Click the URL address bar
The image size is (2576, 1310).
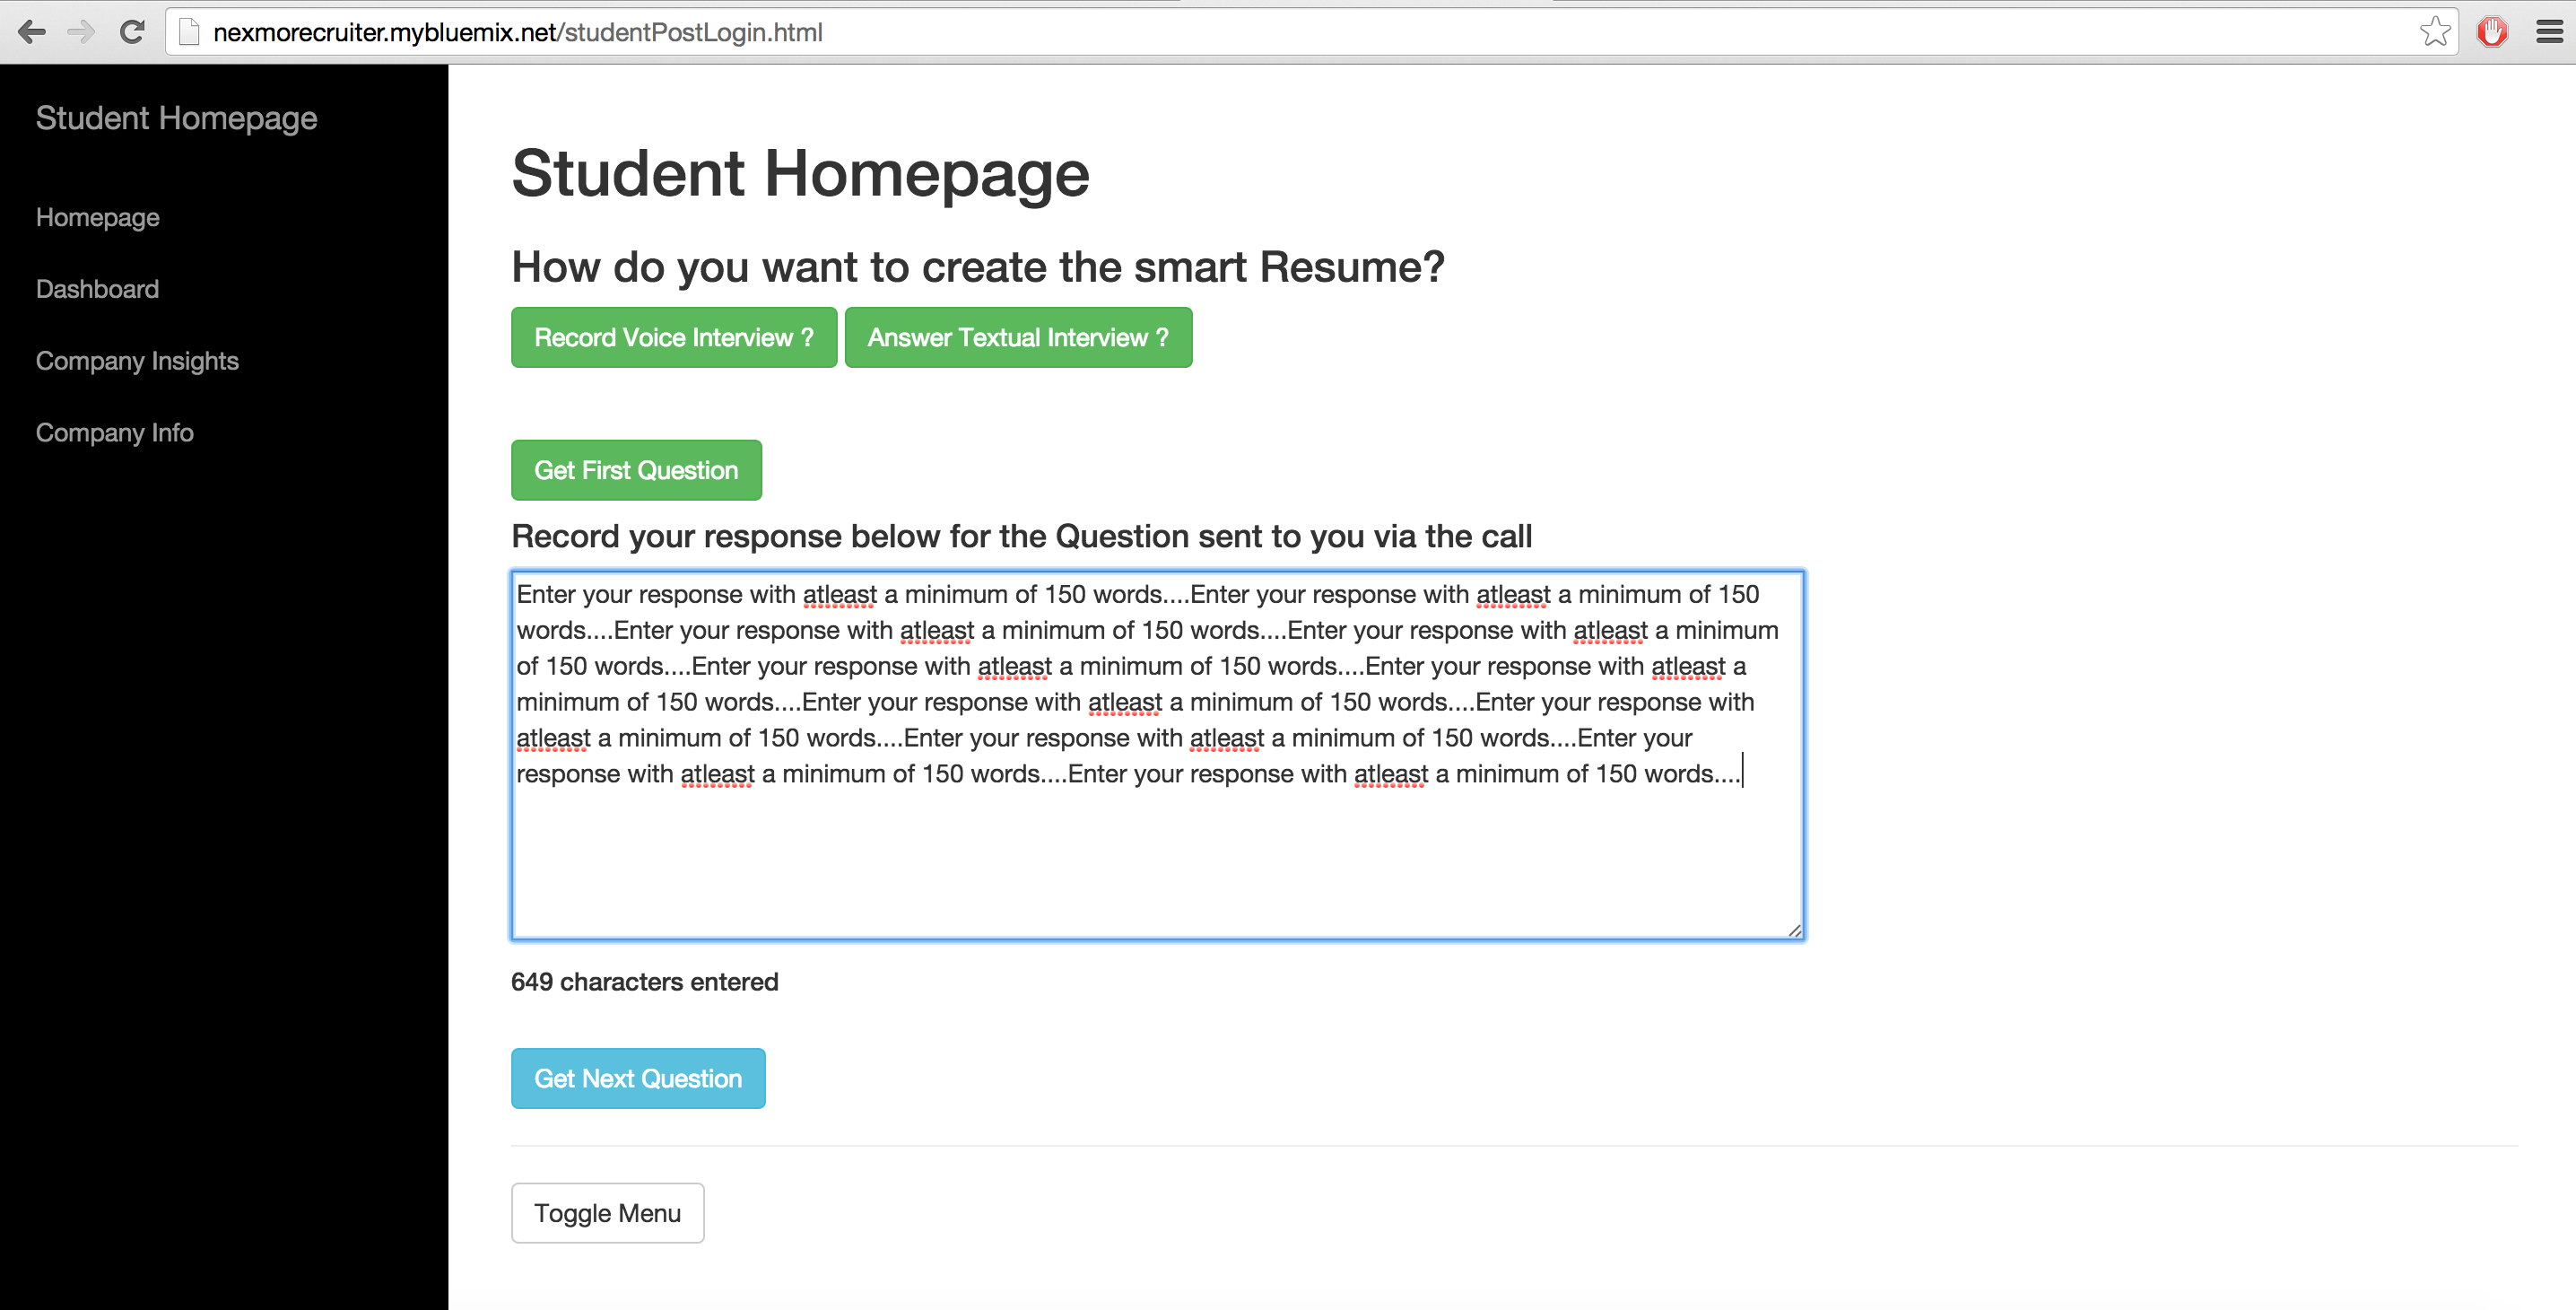[1300, 32]
